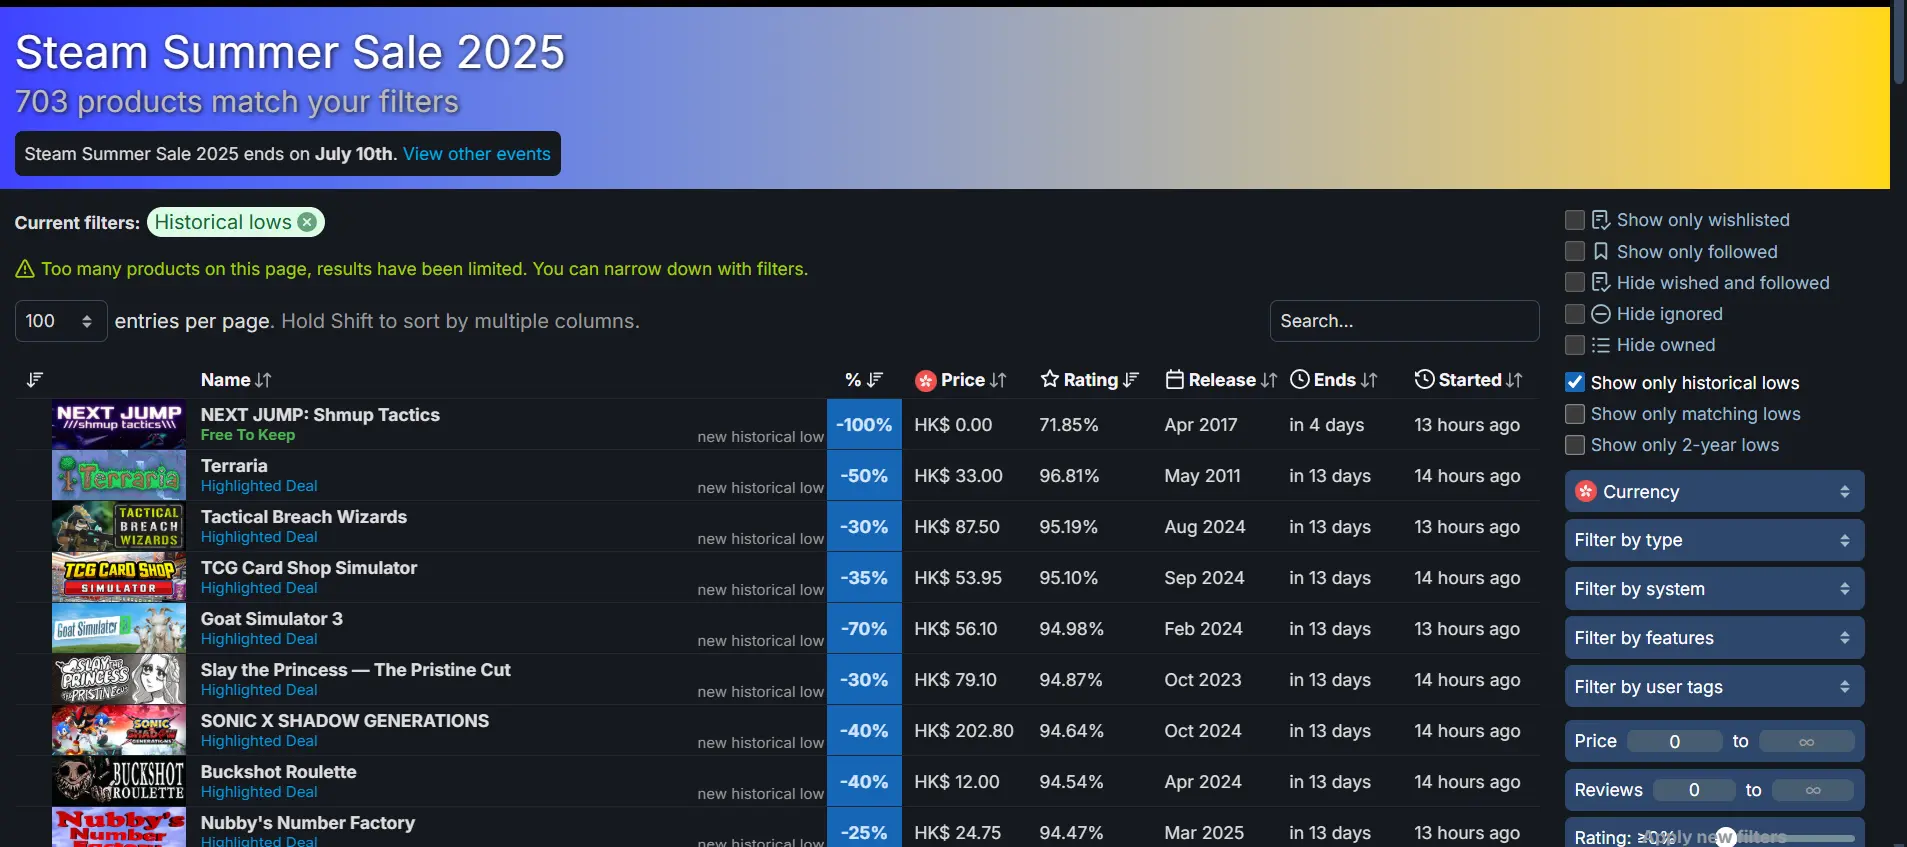Image resolution: width=1907 pixels, height=847 pixels.
Task: Click the -100% discount cell for NEXT JUMP
Action: 864,424
